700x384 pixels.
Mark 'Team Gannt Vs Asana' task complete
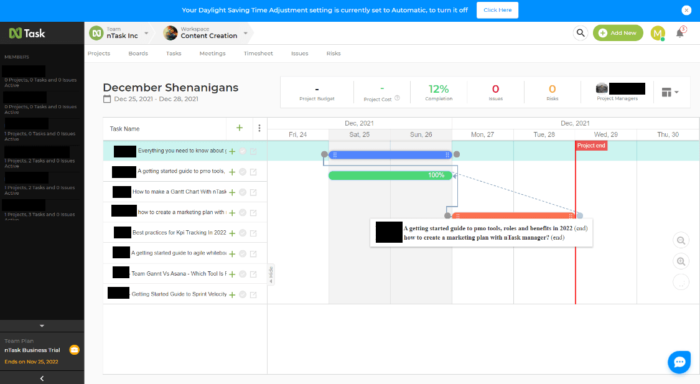(242, 274)
